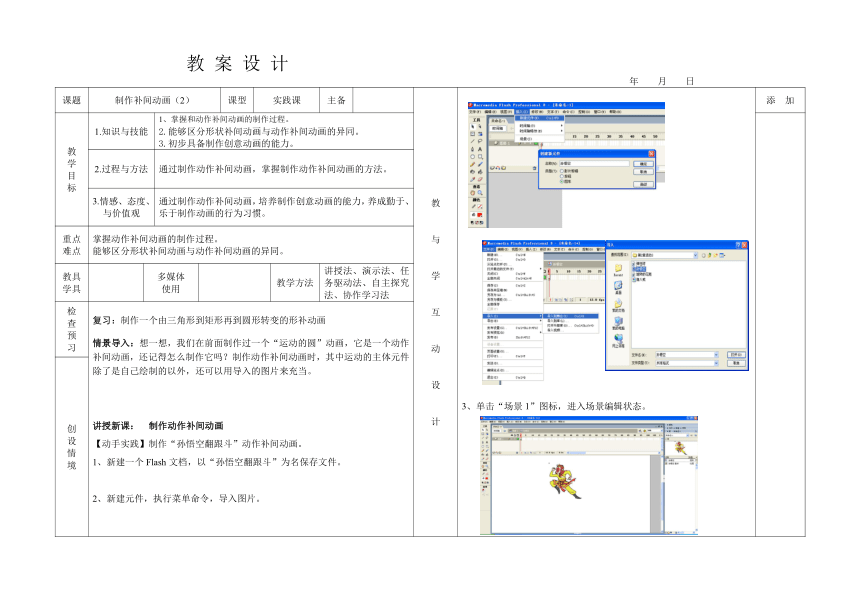Viewport: 860px width, 589px height.
Task: Click the Sun Wukong figure on the Flash stage
Action: click(564, 481)
